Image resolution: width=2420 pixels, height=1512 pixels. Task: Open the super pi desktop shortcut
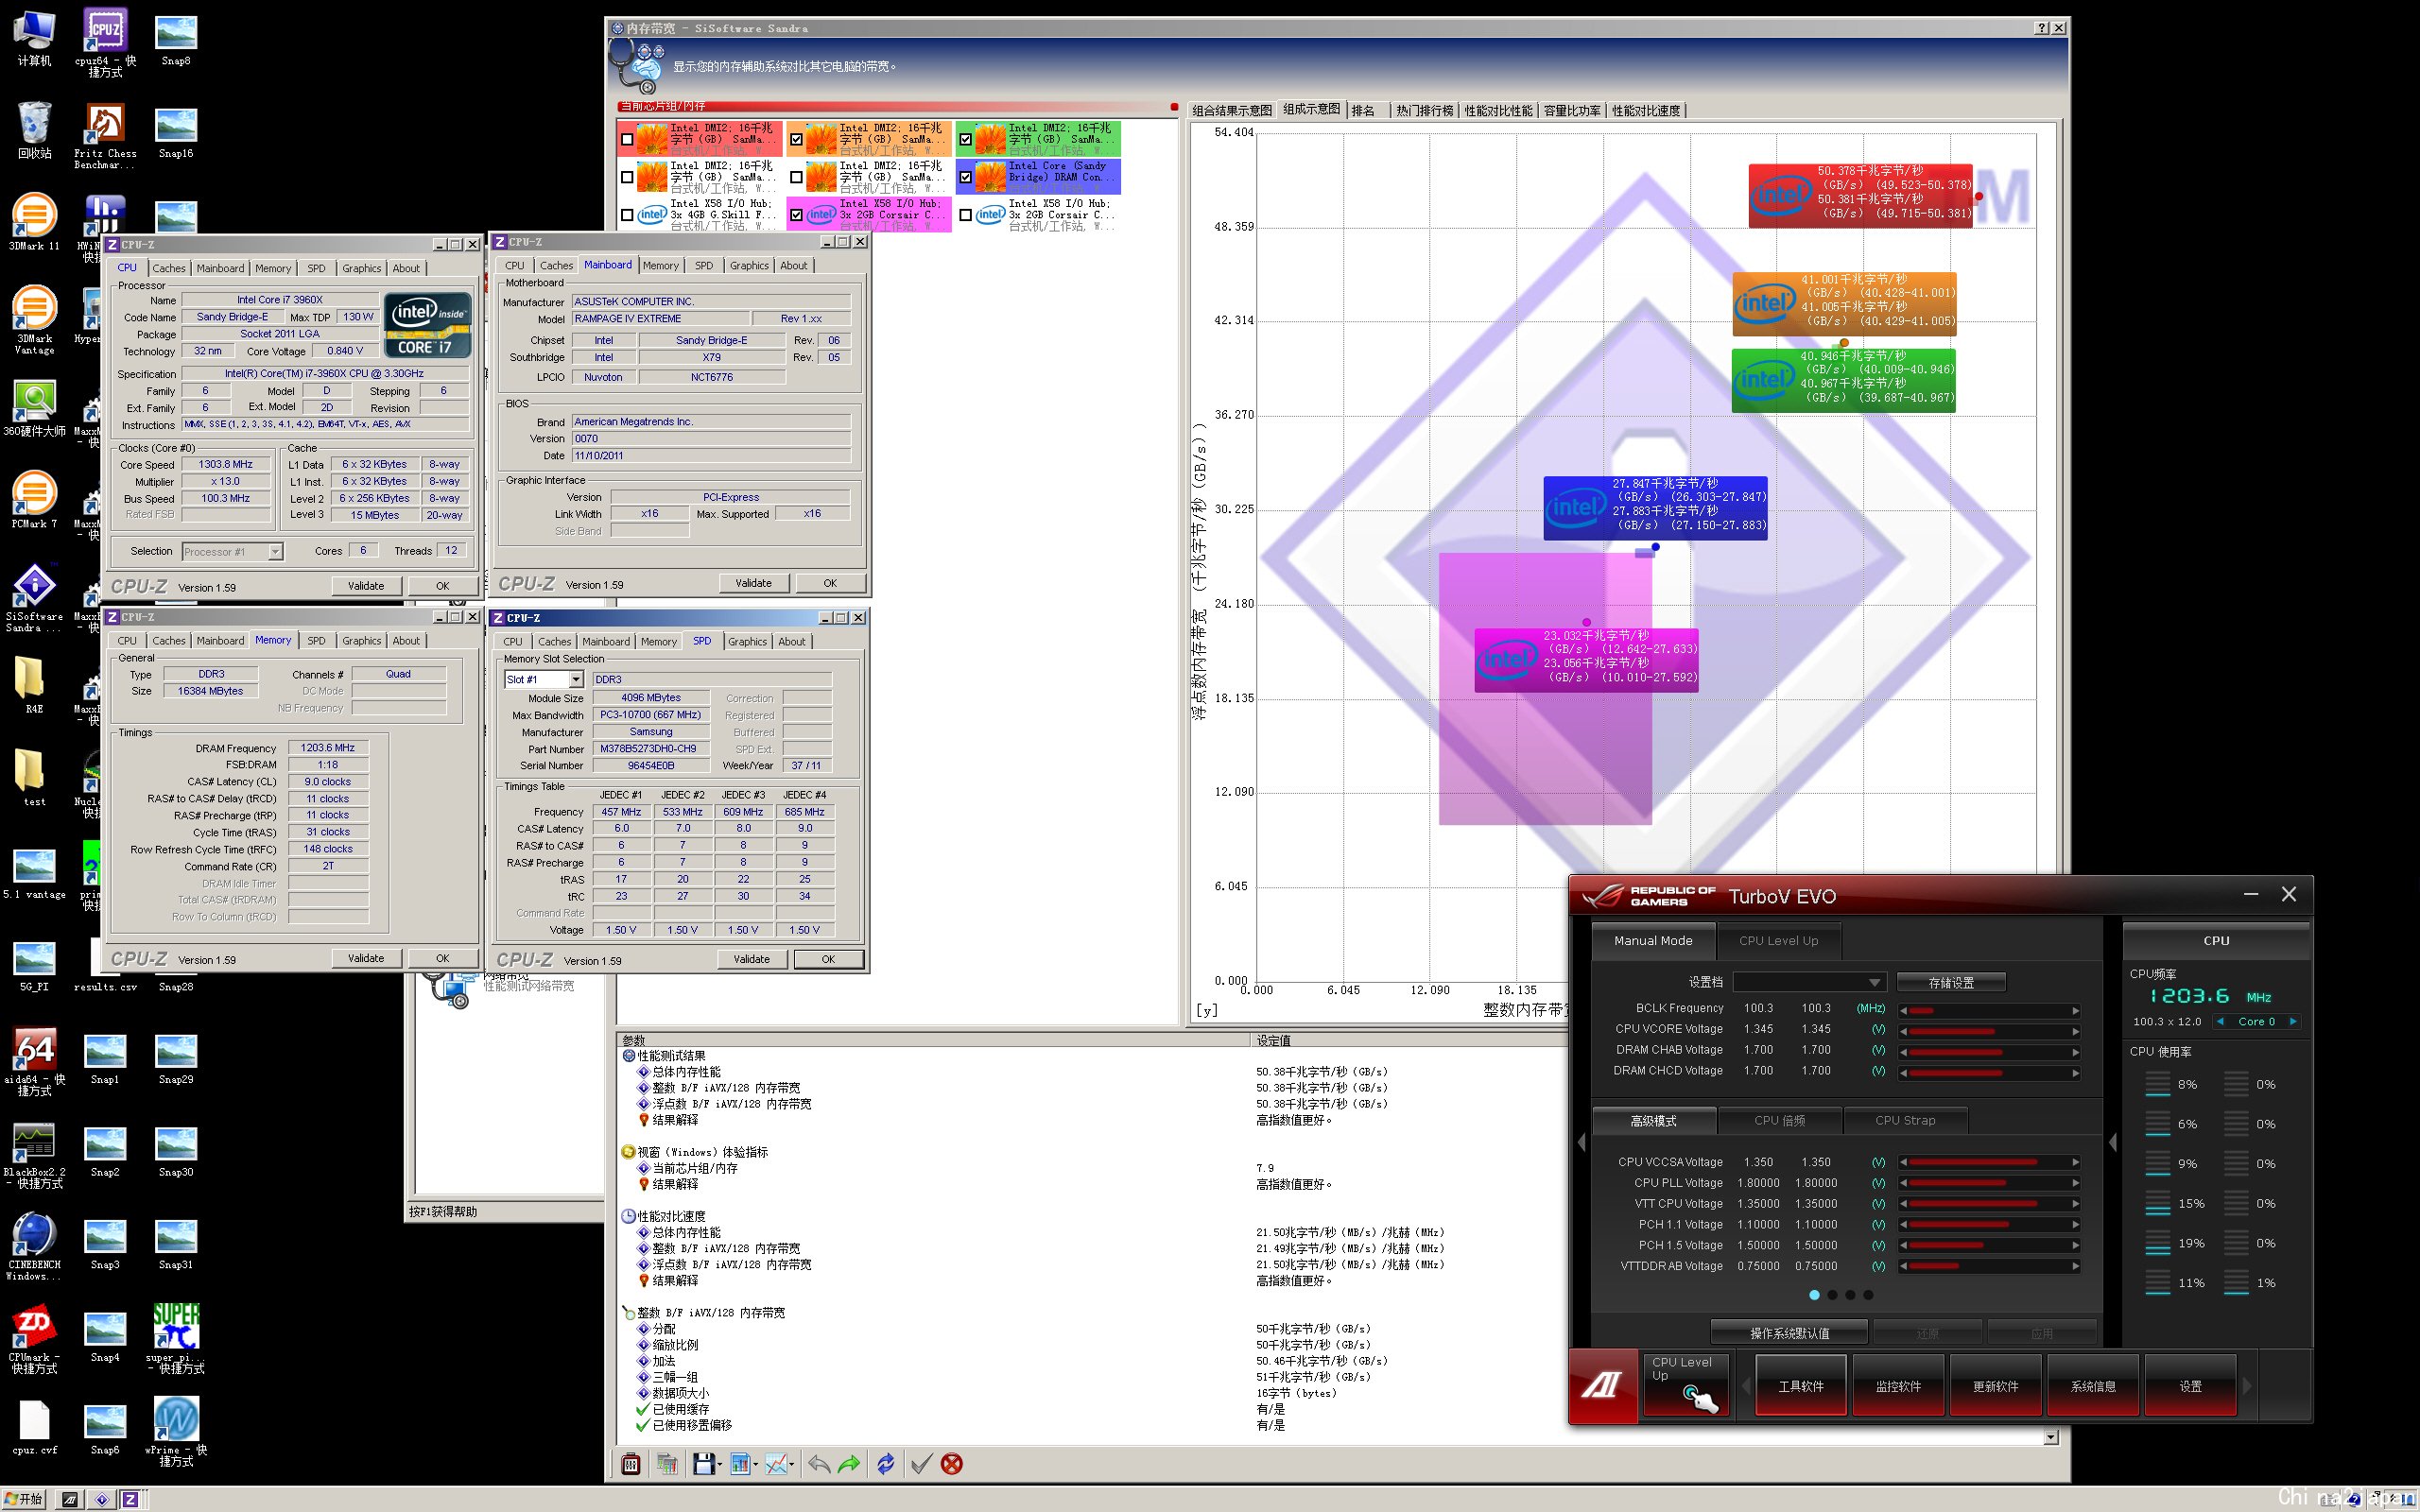176,1338
